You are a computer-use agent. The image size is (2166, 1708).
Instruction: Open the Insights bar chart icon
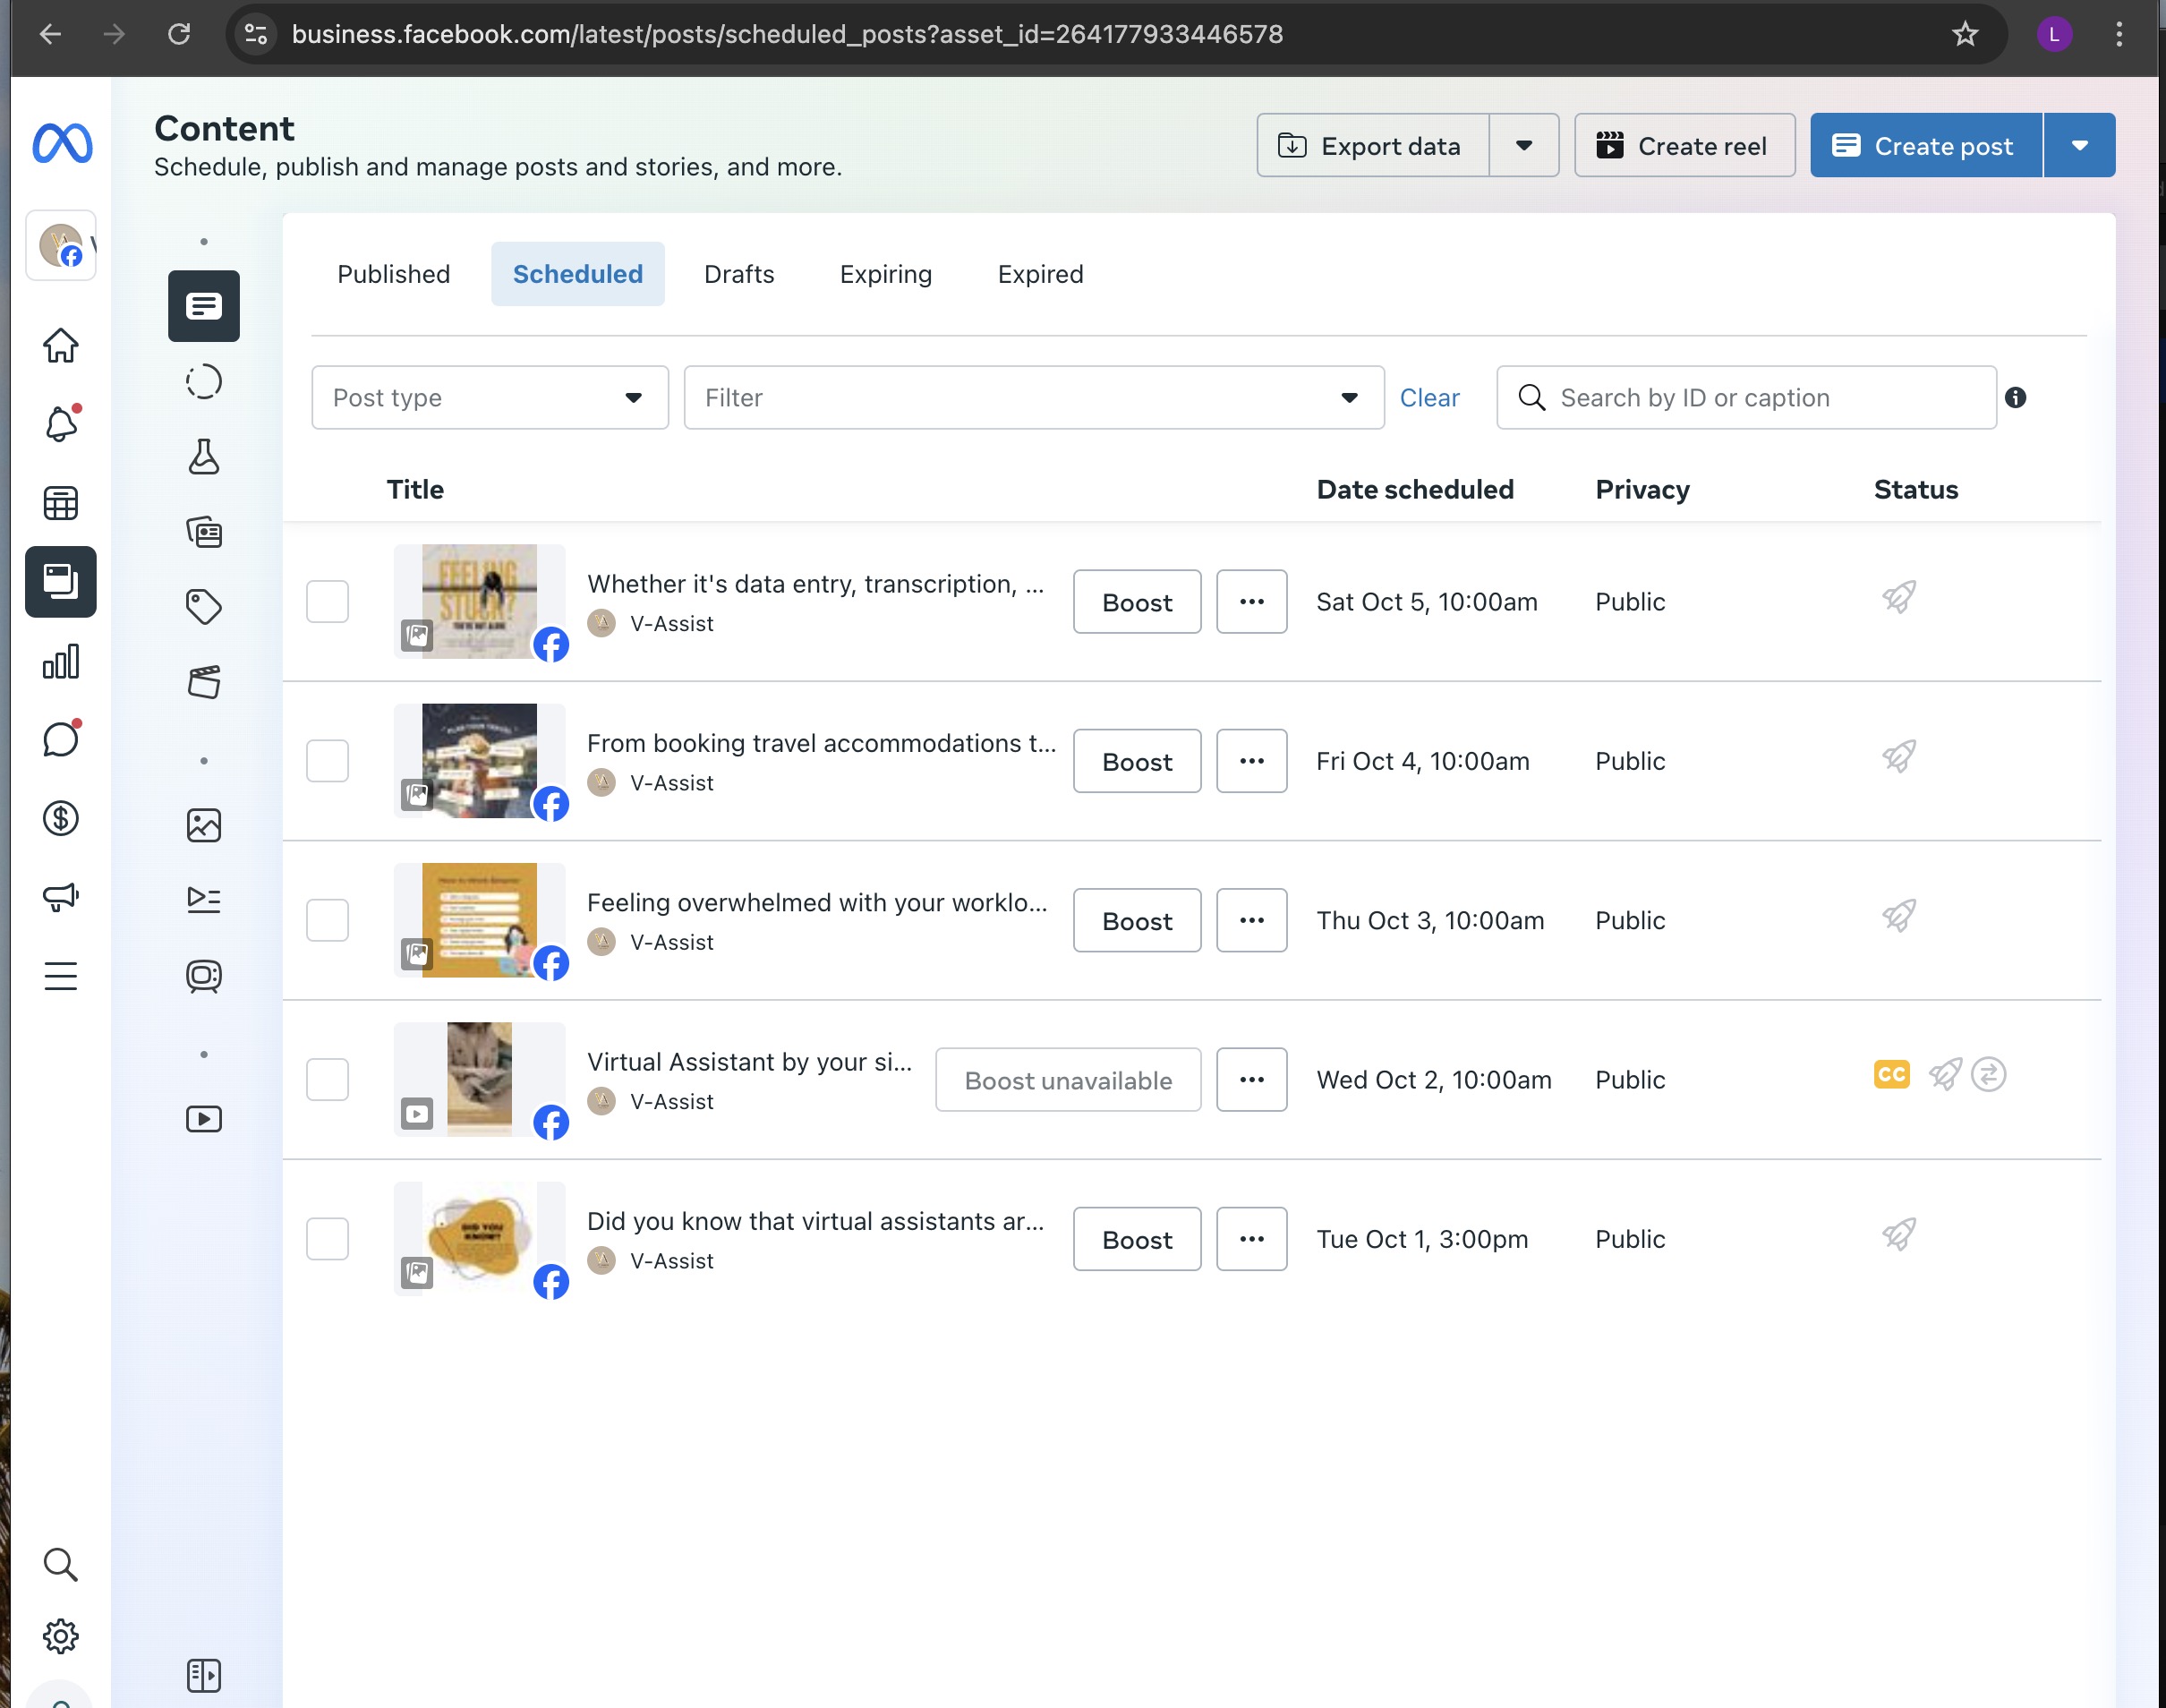61,661
